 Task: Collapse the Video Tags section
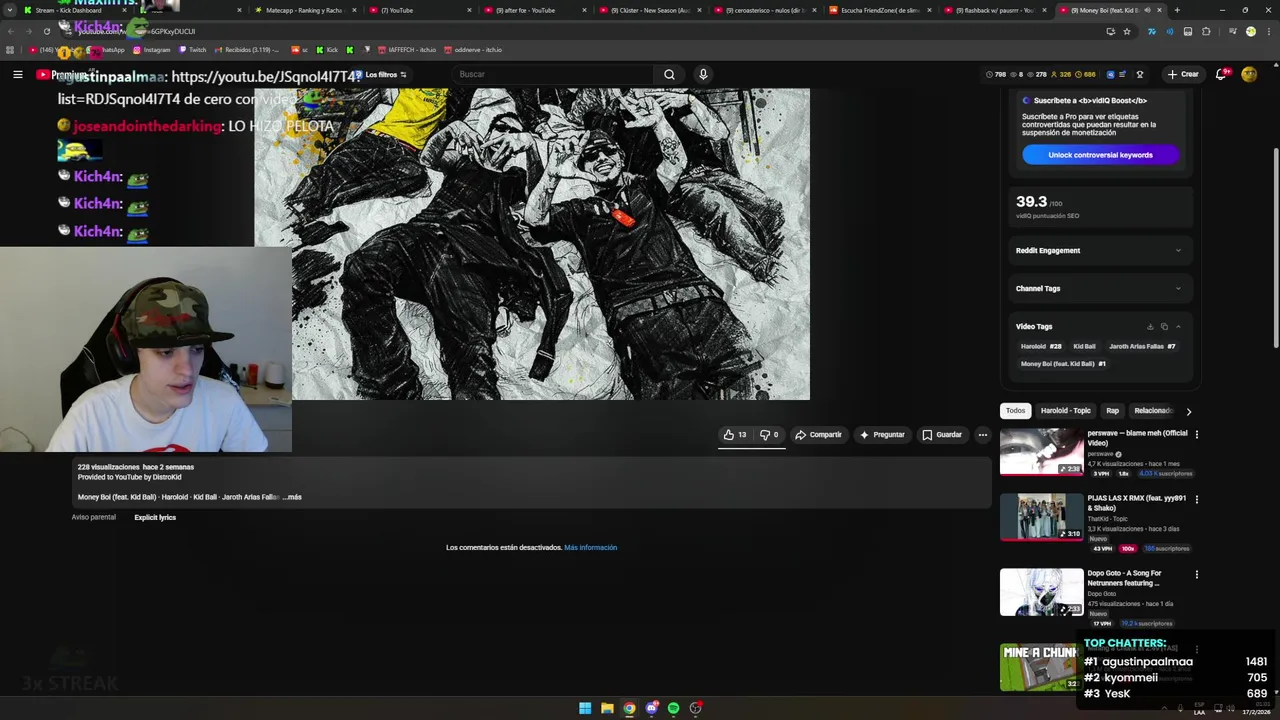pyautogui.click(x=1178, y=327)
